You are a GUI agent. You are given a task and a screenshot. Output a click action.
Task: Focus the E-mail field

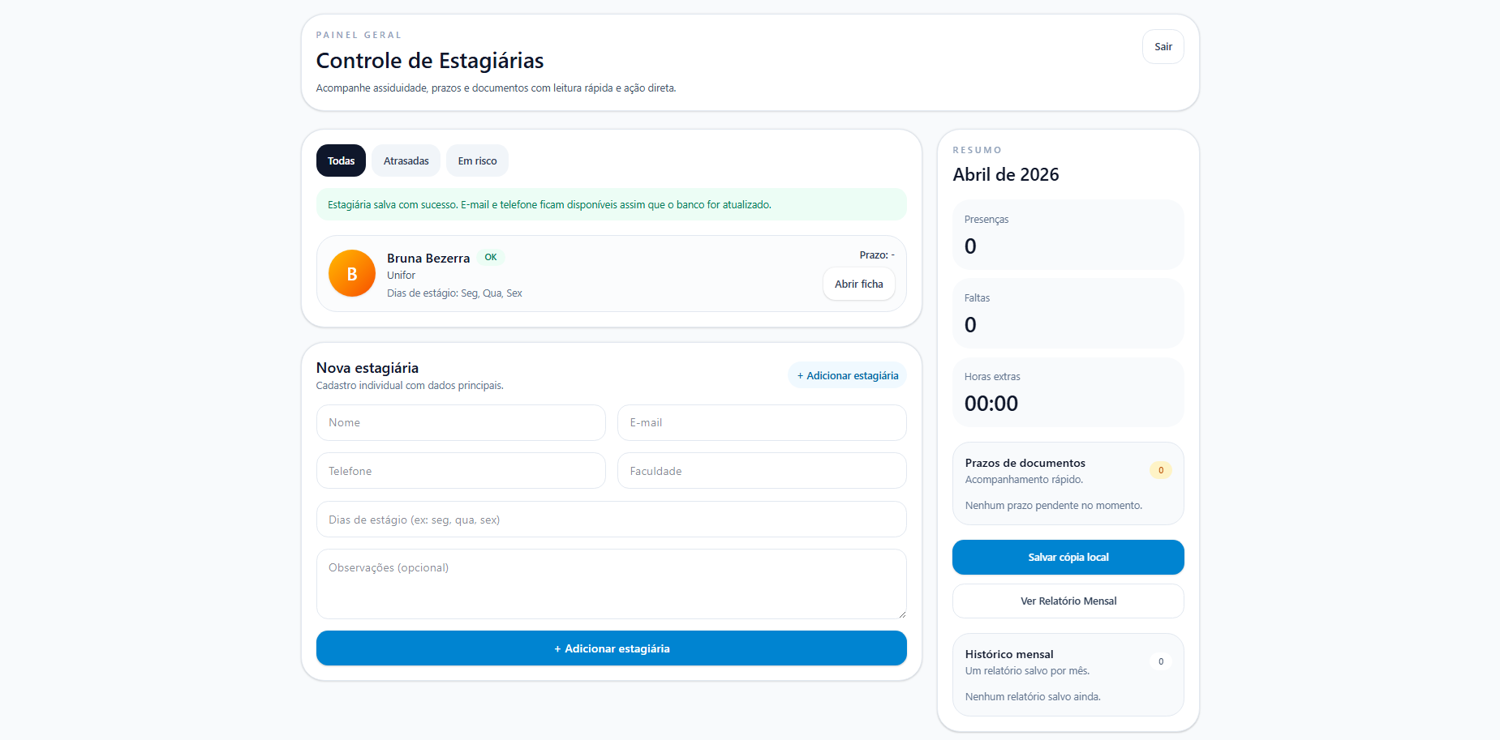(761, 422)
